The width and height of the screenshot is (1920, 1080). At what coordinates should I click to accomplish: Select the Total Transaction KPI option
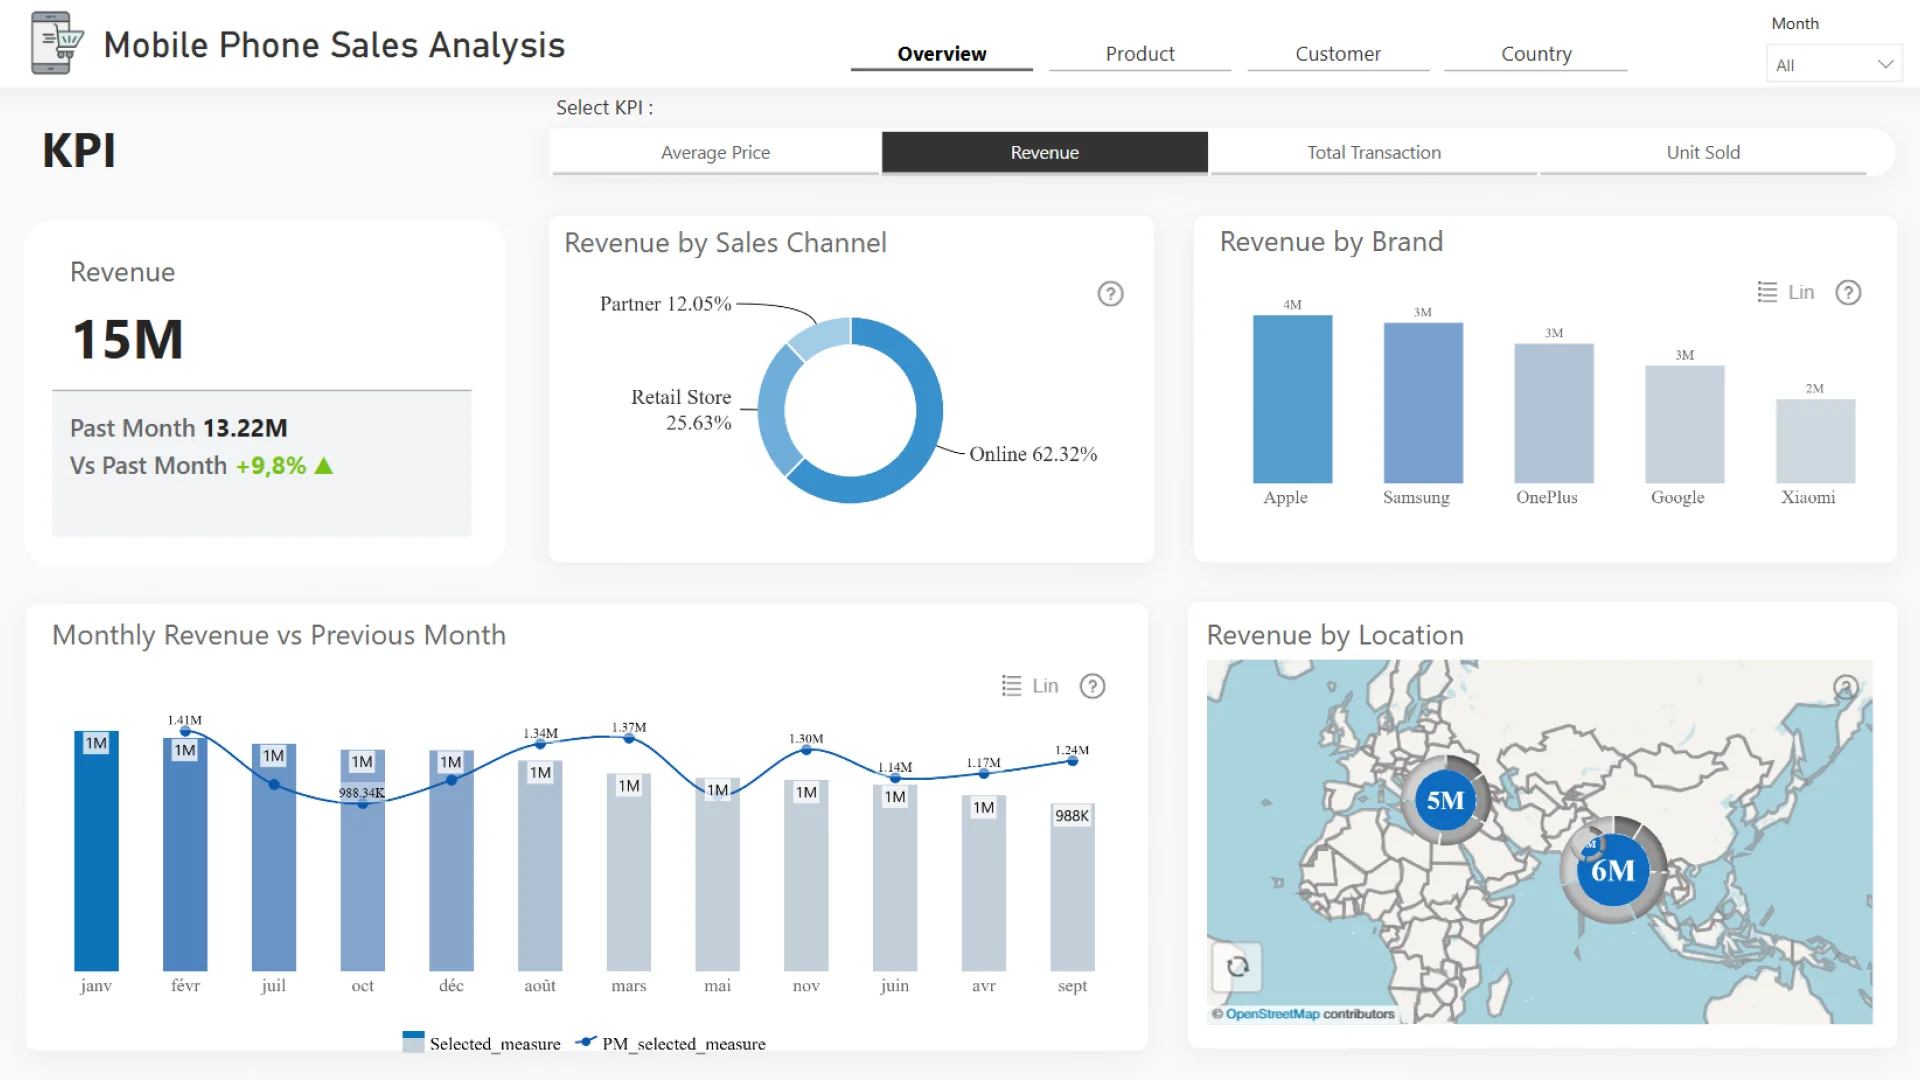(x=1373, y=152)
